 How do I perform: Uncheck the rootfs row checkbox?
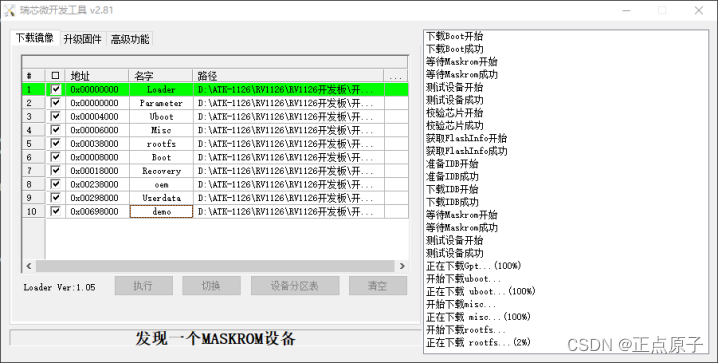pos(55,143)
